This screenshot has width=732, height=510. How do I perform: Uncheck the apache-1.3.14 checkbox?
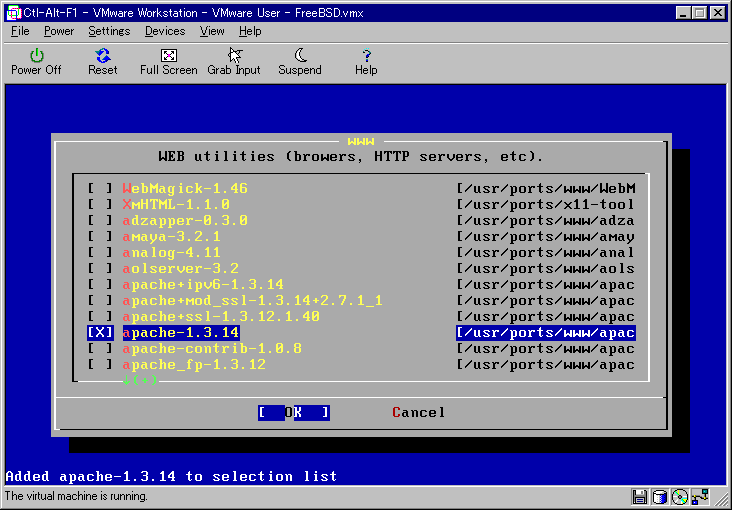pos(100,333)
